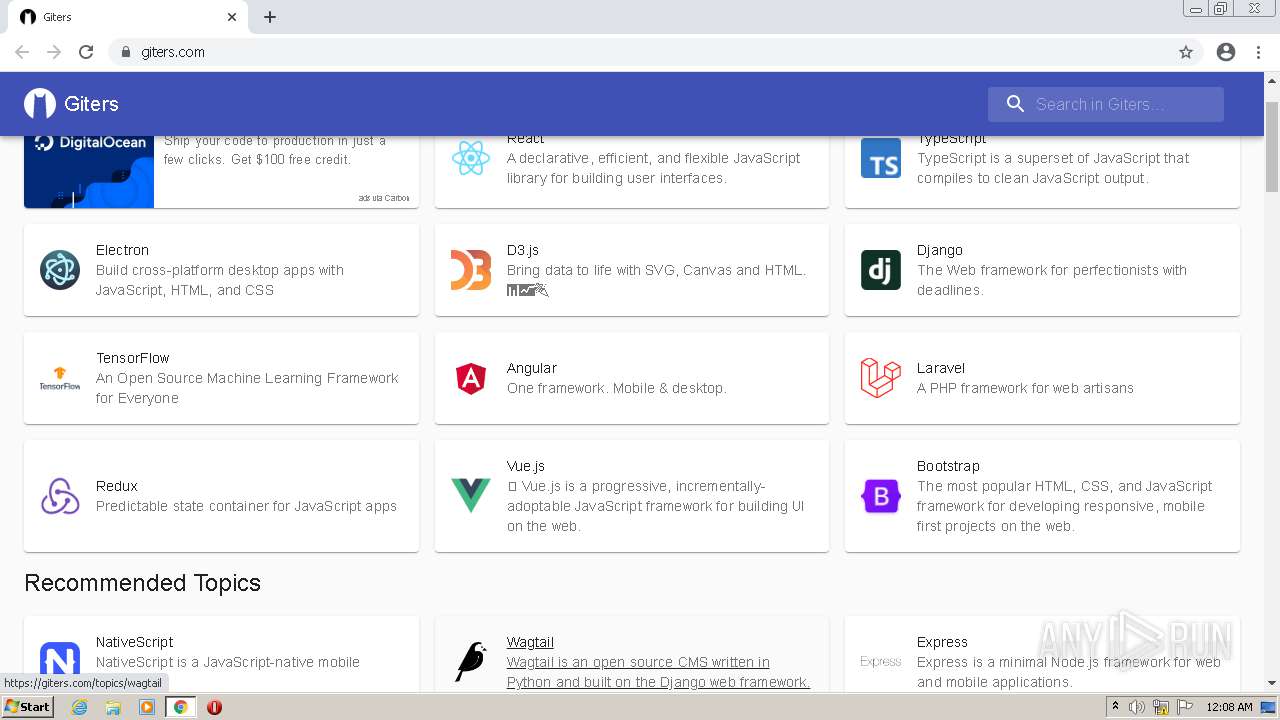Open the Express topic title
This screenshot has height=720, width=1280.
click(x=943, y=642)
